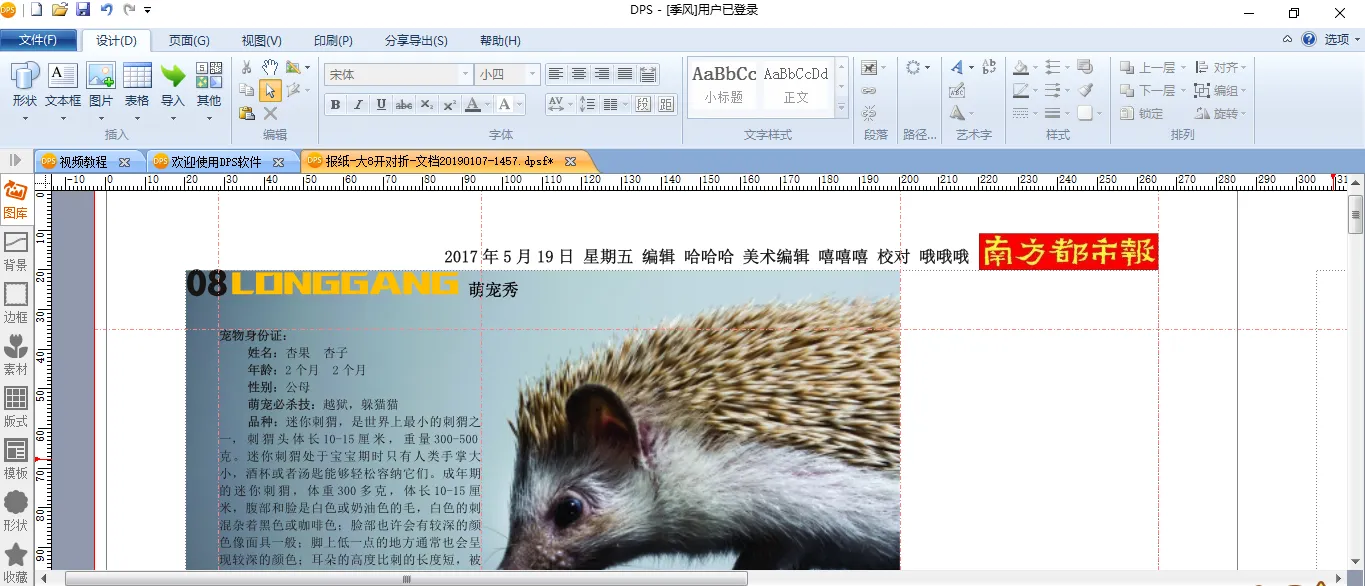Click the 锁定 lock button

(1142, 113)
